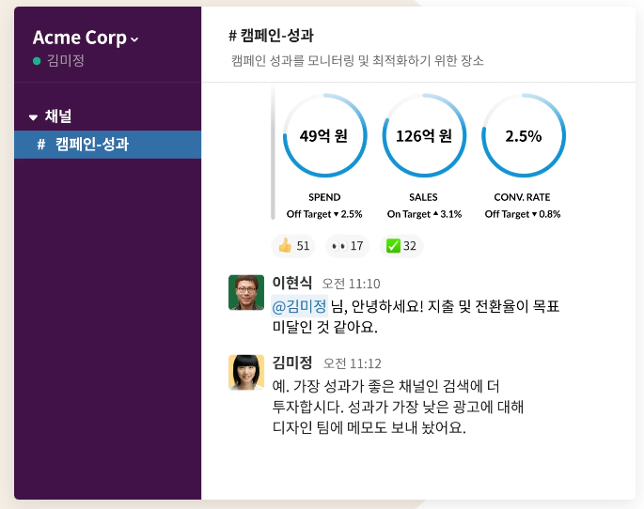
Task: Click the @김미정 mention in 이현식's message
Action: coord(299,306)
